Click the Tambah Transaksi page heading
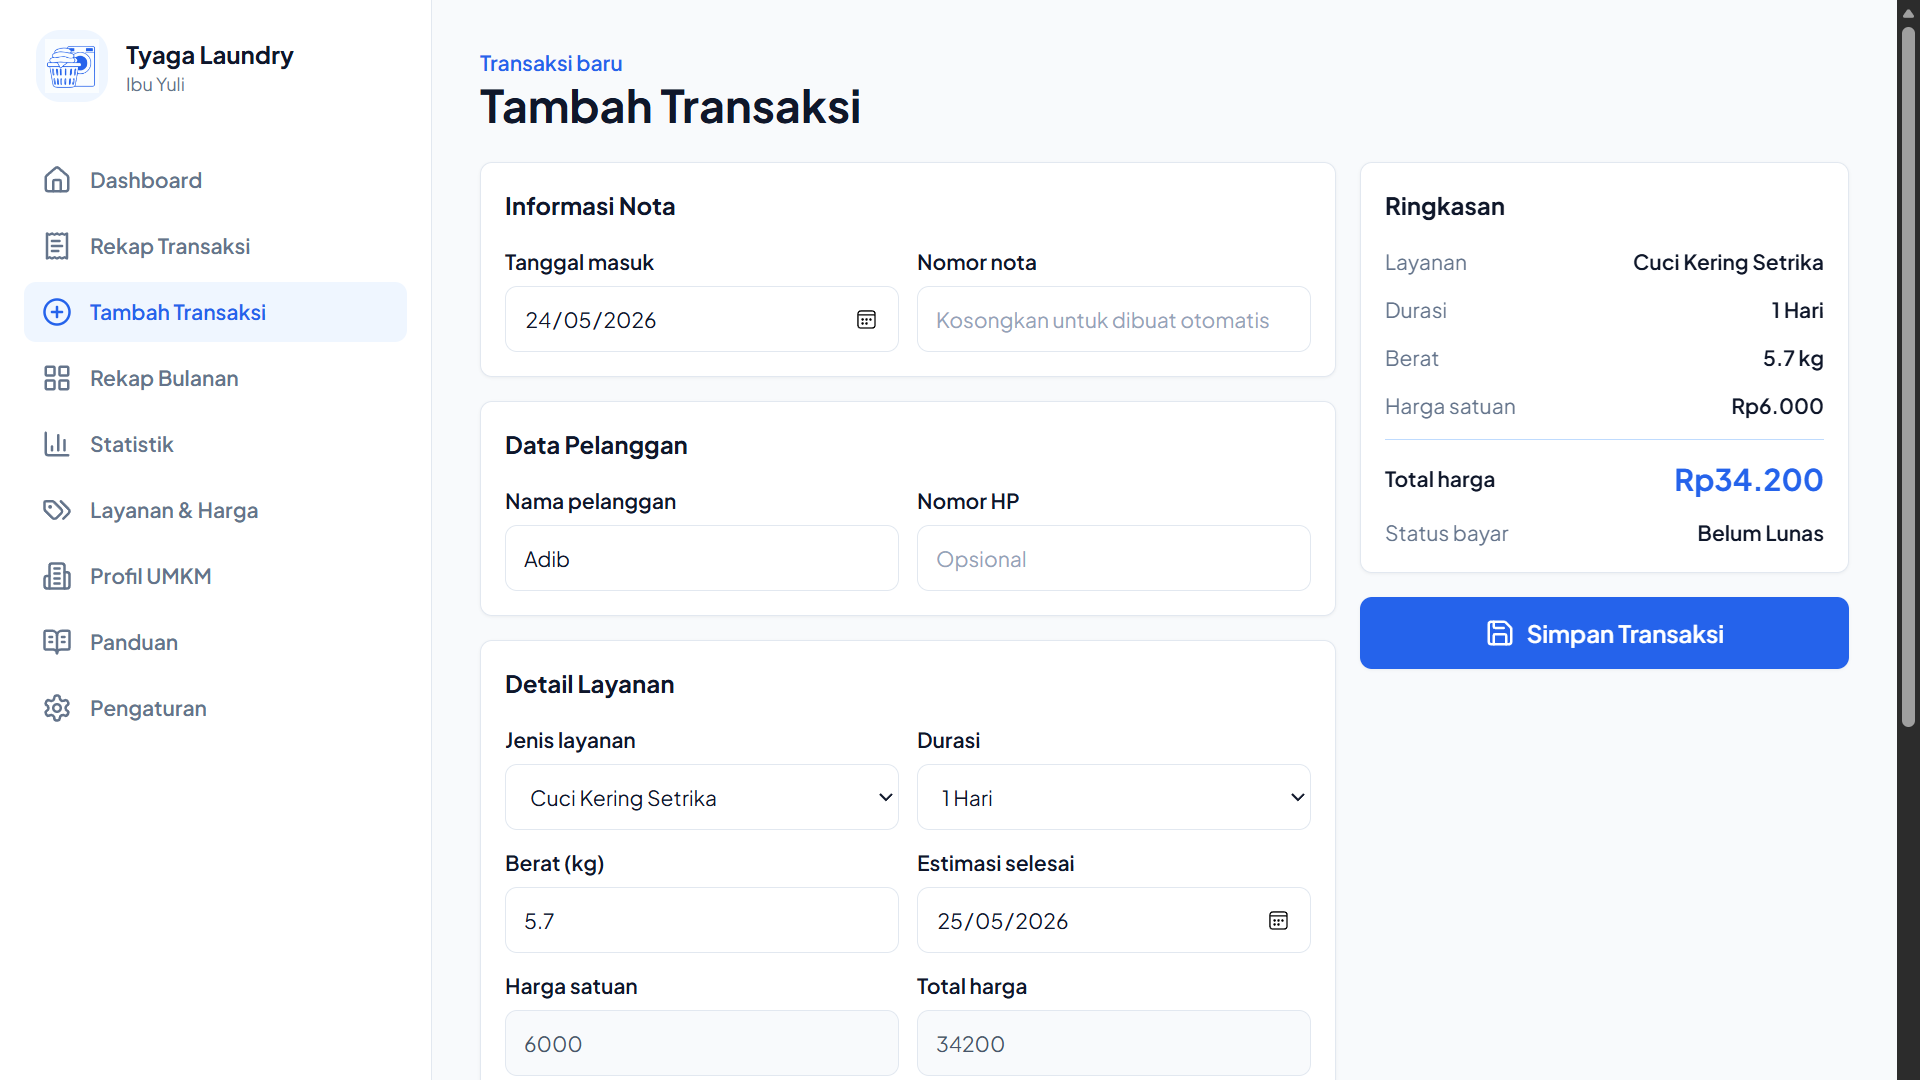 tap(670, 107)
